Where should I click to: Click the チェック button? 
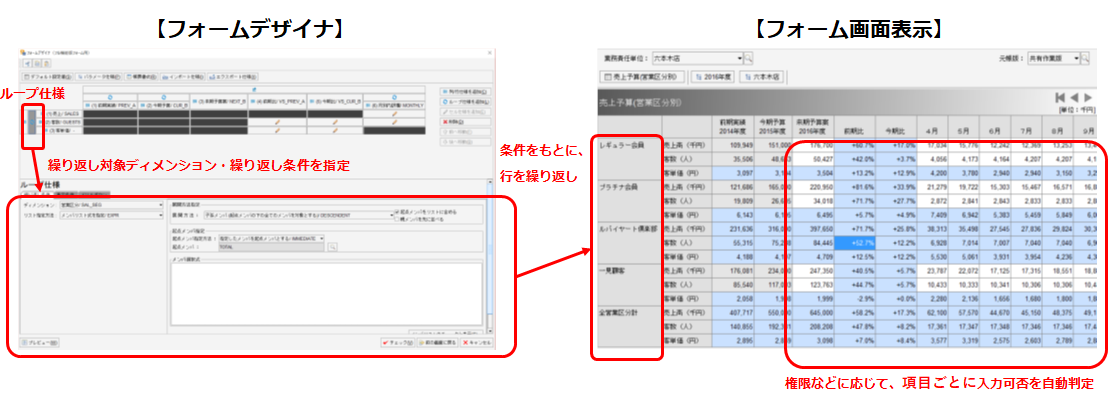pyautogui.click(x=398, y=342)
